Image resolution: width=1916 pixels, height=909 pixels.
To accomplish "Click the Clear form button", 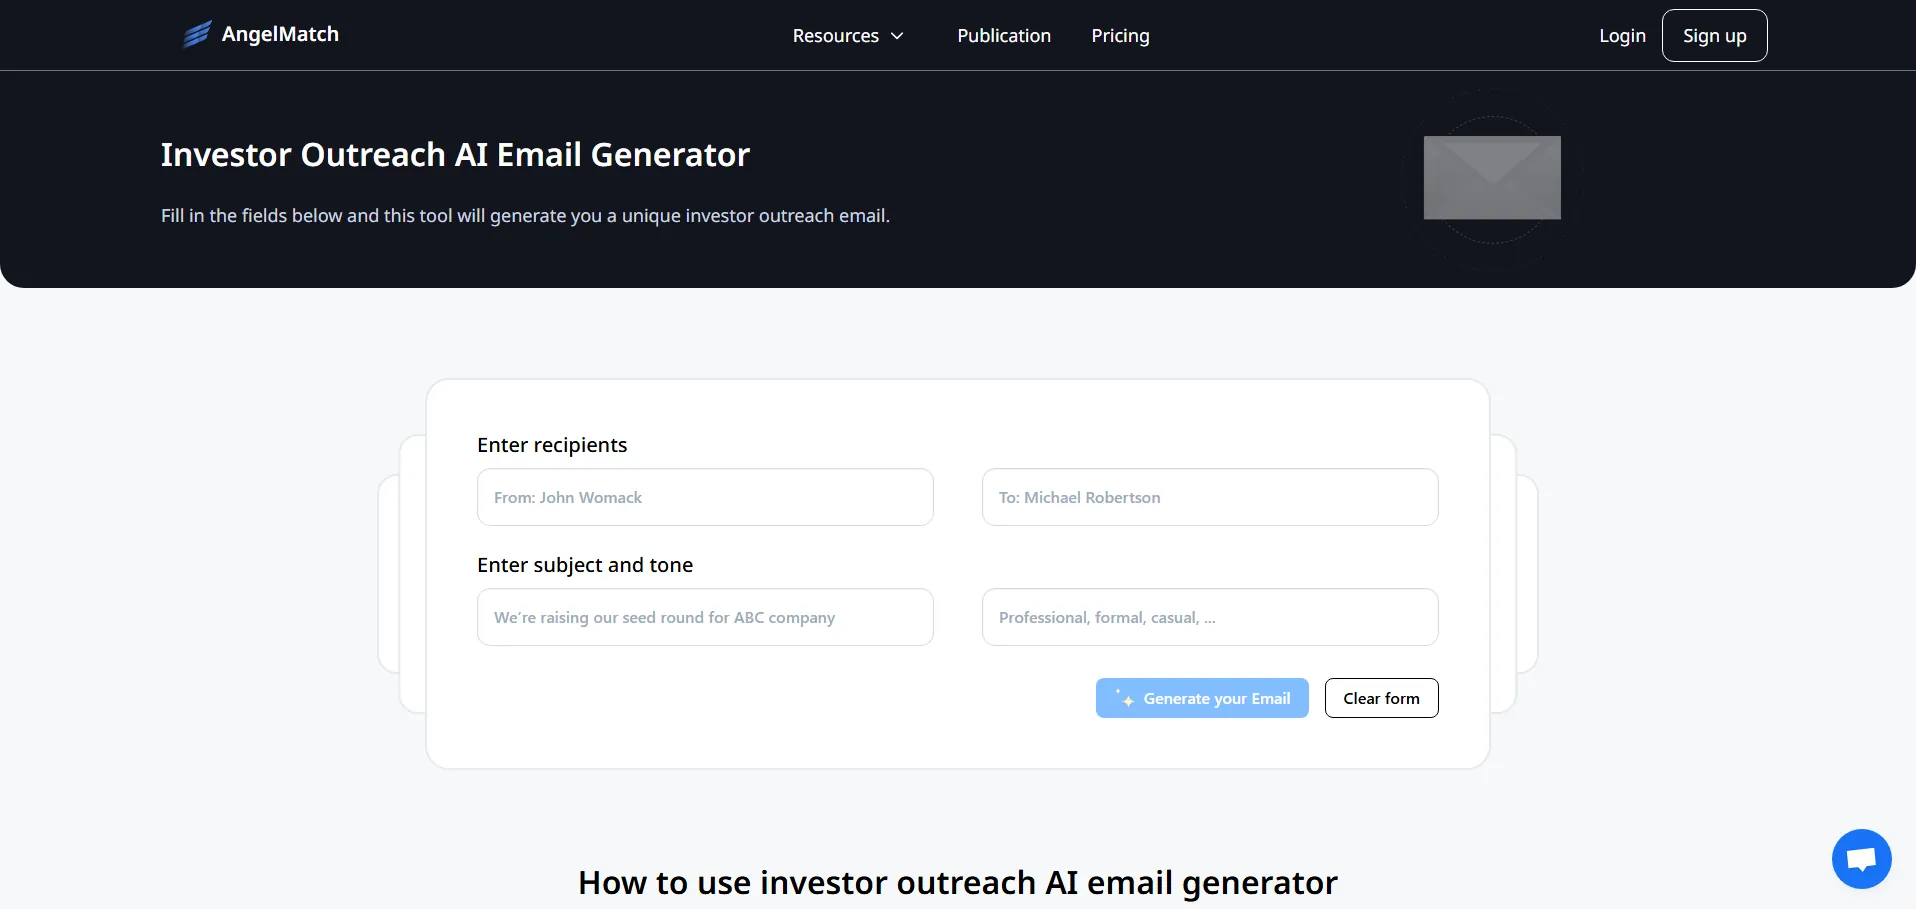I will pyautogui.click(x=1381, y=698).
